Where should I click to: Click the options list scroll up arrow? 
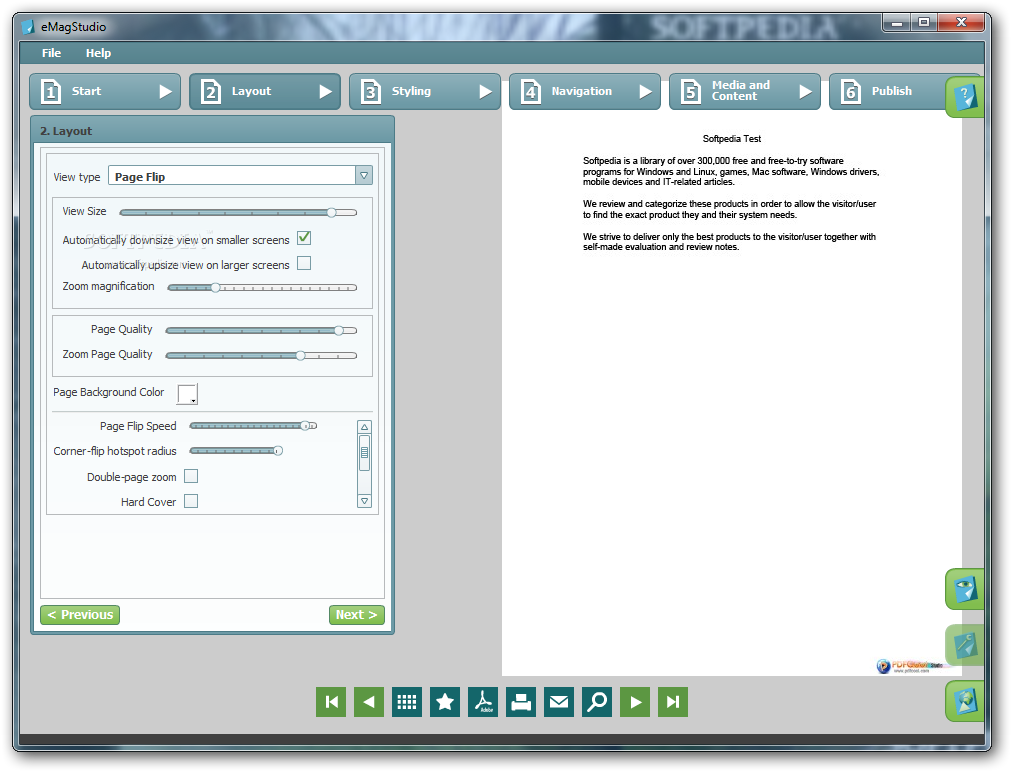coord(365,427)
